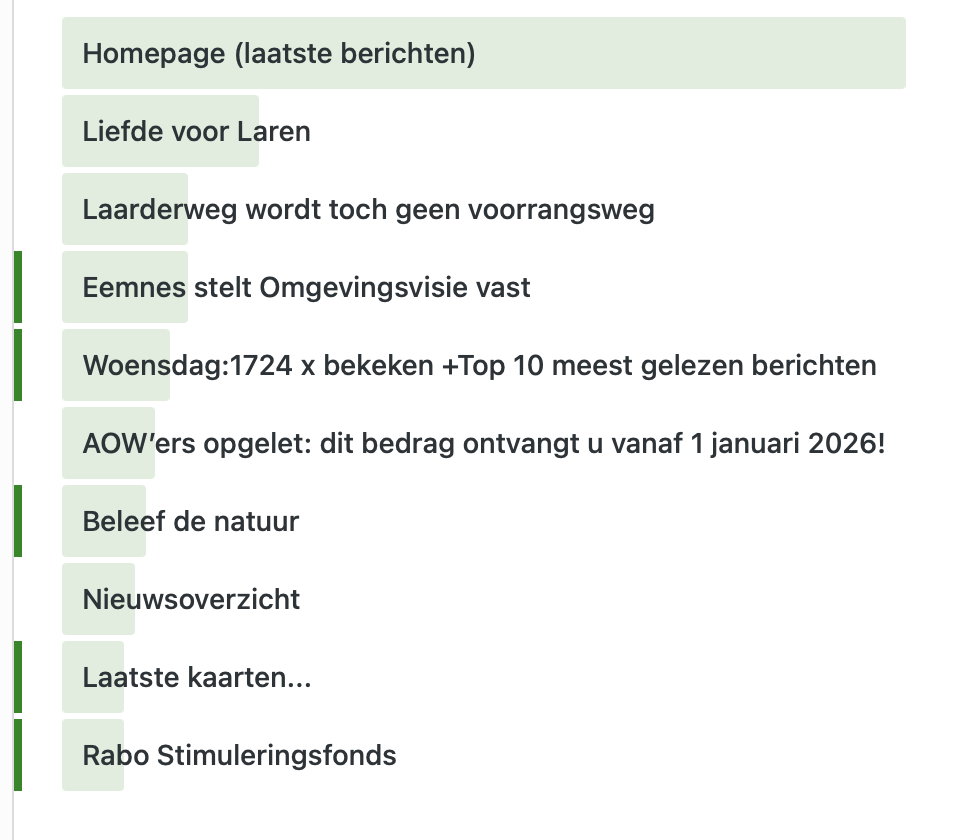The width and height of the screenshot is (968, 840).
Task: Open the Homepage (laatste berichten) entry
Action: pyautogui.click(x=278, y=53)
